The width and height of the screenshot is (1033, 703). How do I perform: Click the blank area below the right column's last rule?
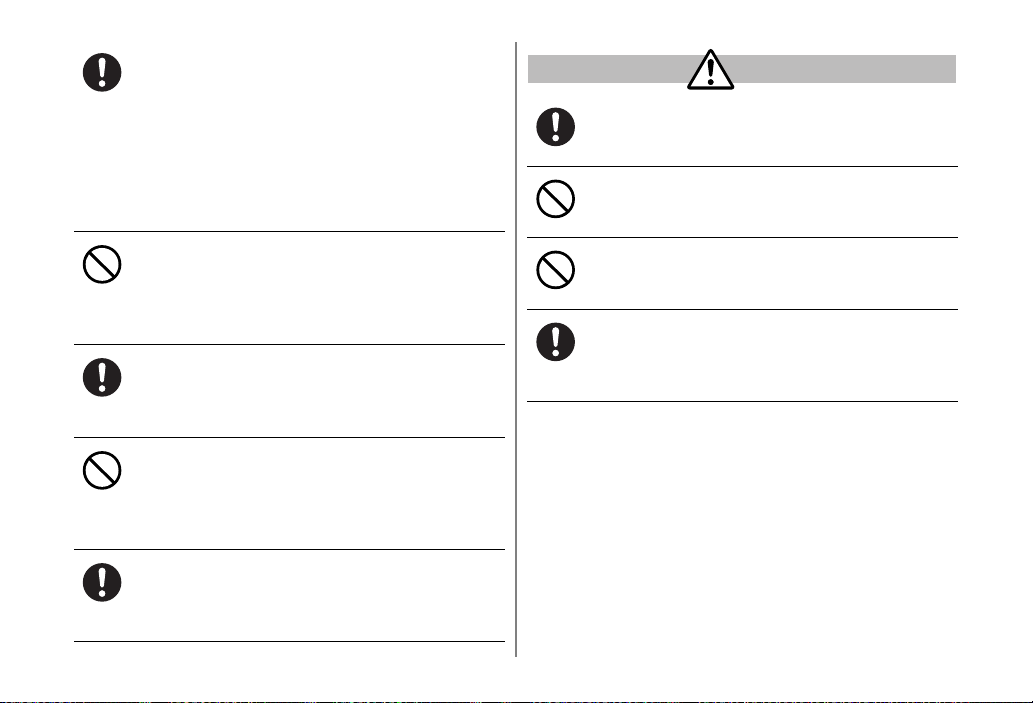(742, 527)
